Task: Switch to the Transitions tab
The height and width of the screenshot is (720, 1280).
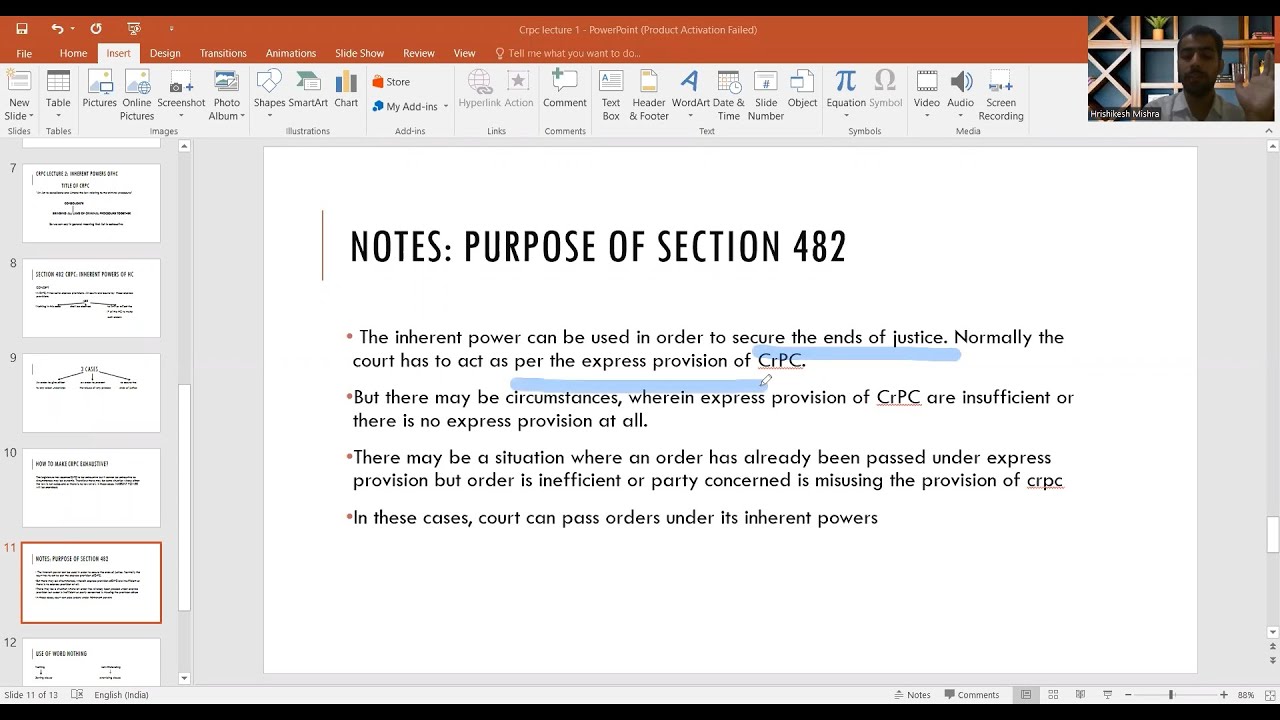Action: tap(223, 53)
